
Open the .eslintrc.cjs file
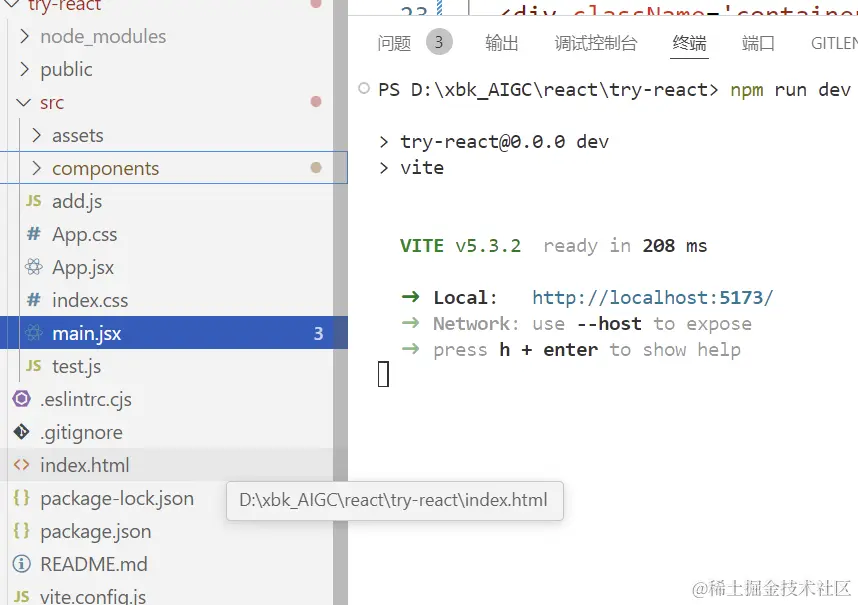85,399
